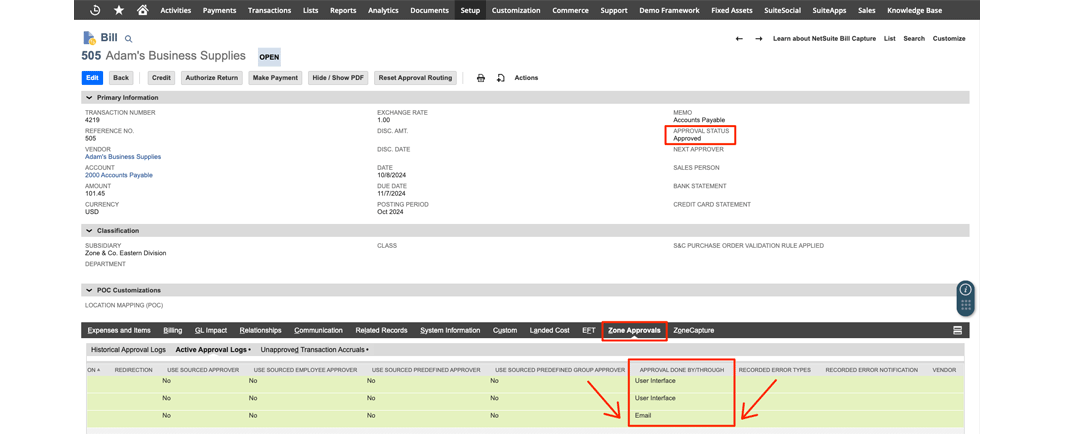The width and height of the screenshot is (1080, 434).
Task: Open Learn about NetSuite Bill Capture link
Action: (x=824, y=39)
